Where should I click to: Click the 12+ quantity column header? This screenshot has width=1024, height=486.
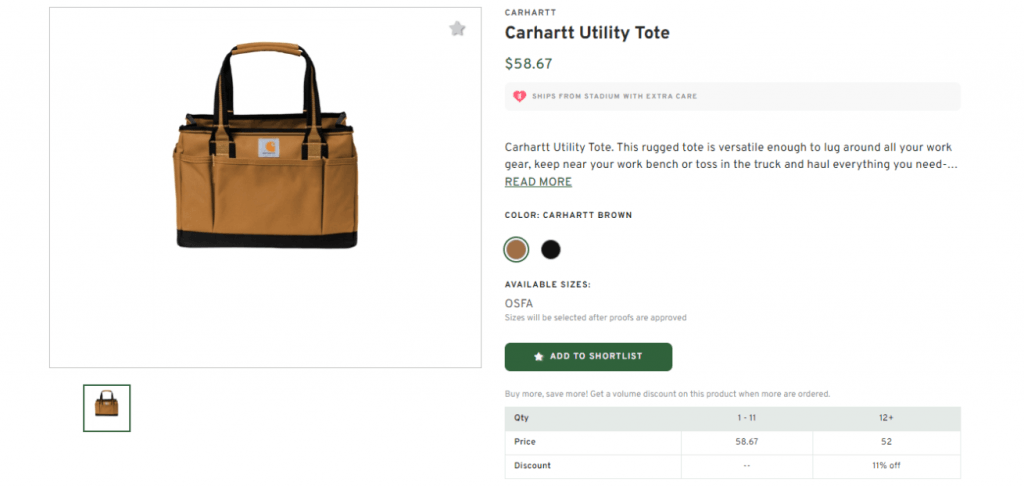click(886, 418)
